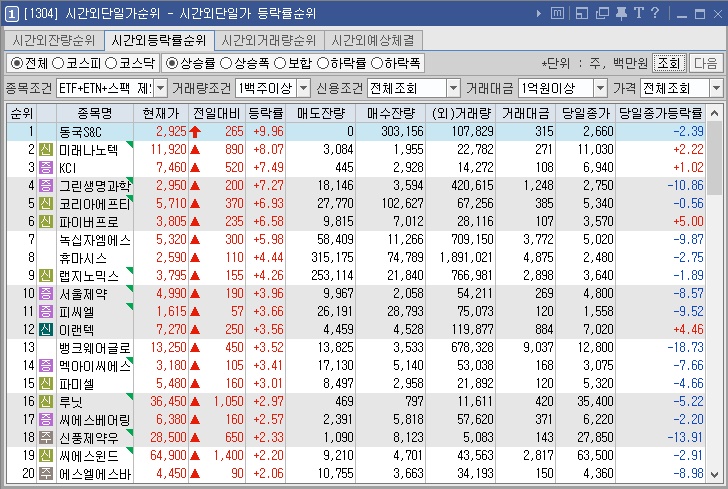Click the 주 badge beside 신풍제약우

click(x=46, y=437)
